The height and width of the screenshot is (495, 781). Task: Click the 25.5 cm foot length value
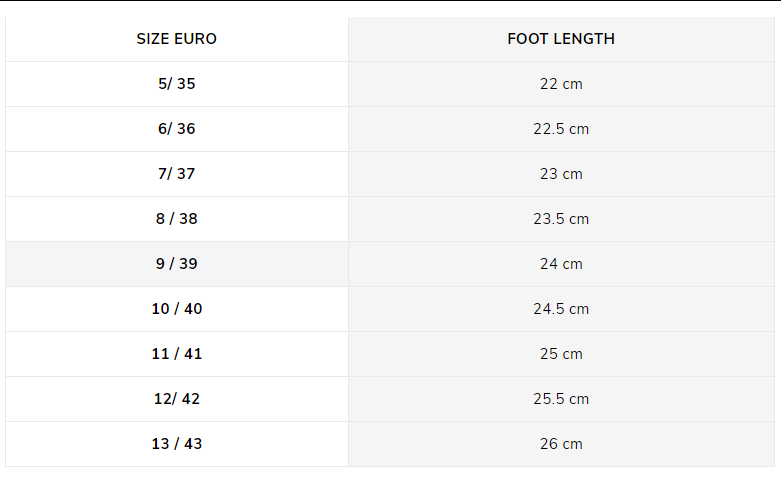point(561,399)
